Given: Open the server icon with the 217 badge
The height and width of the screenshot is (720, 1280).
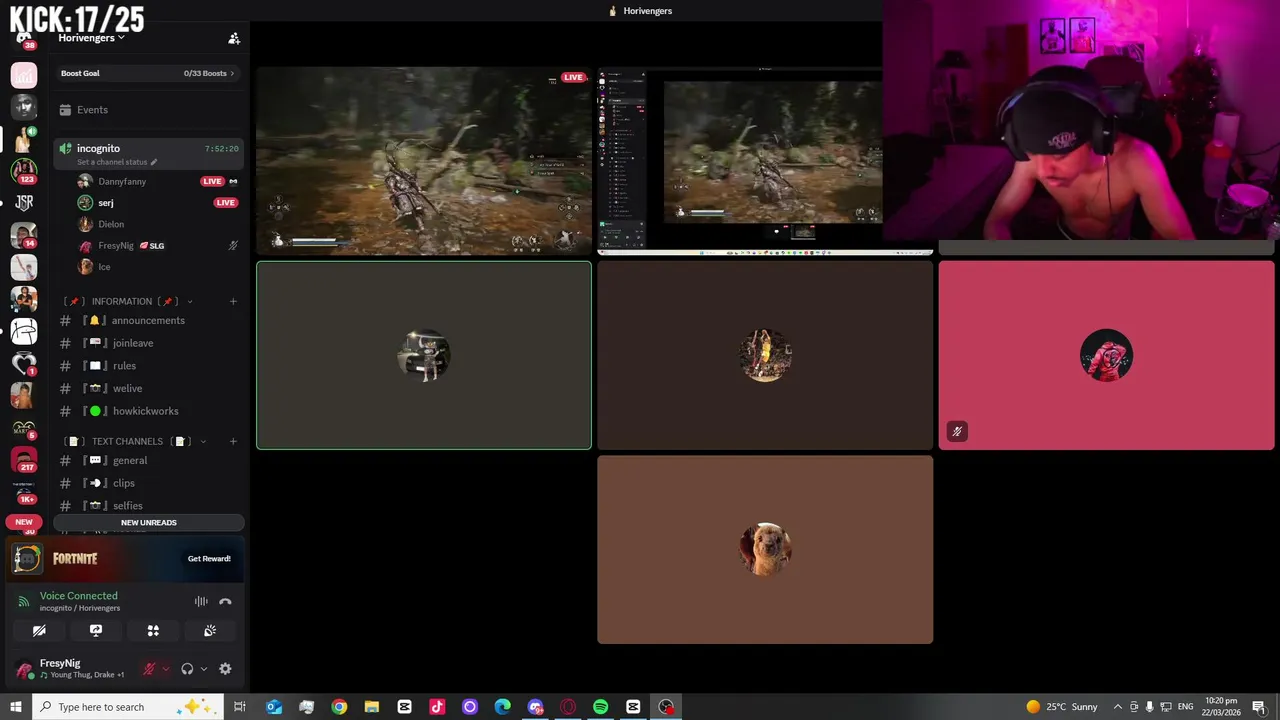Looking at the screenshot, I should coord(24,459).
